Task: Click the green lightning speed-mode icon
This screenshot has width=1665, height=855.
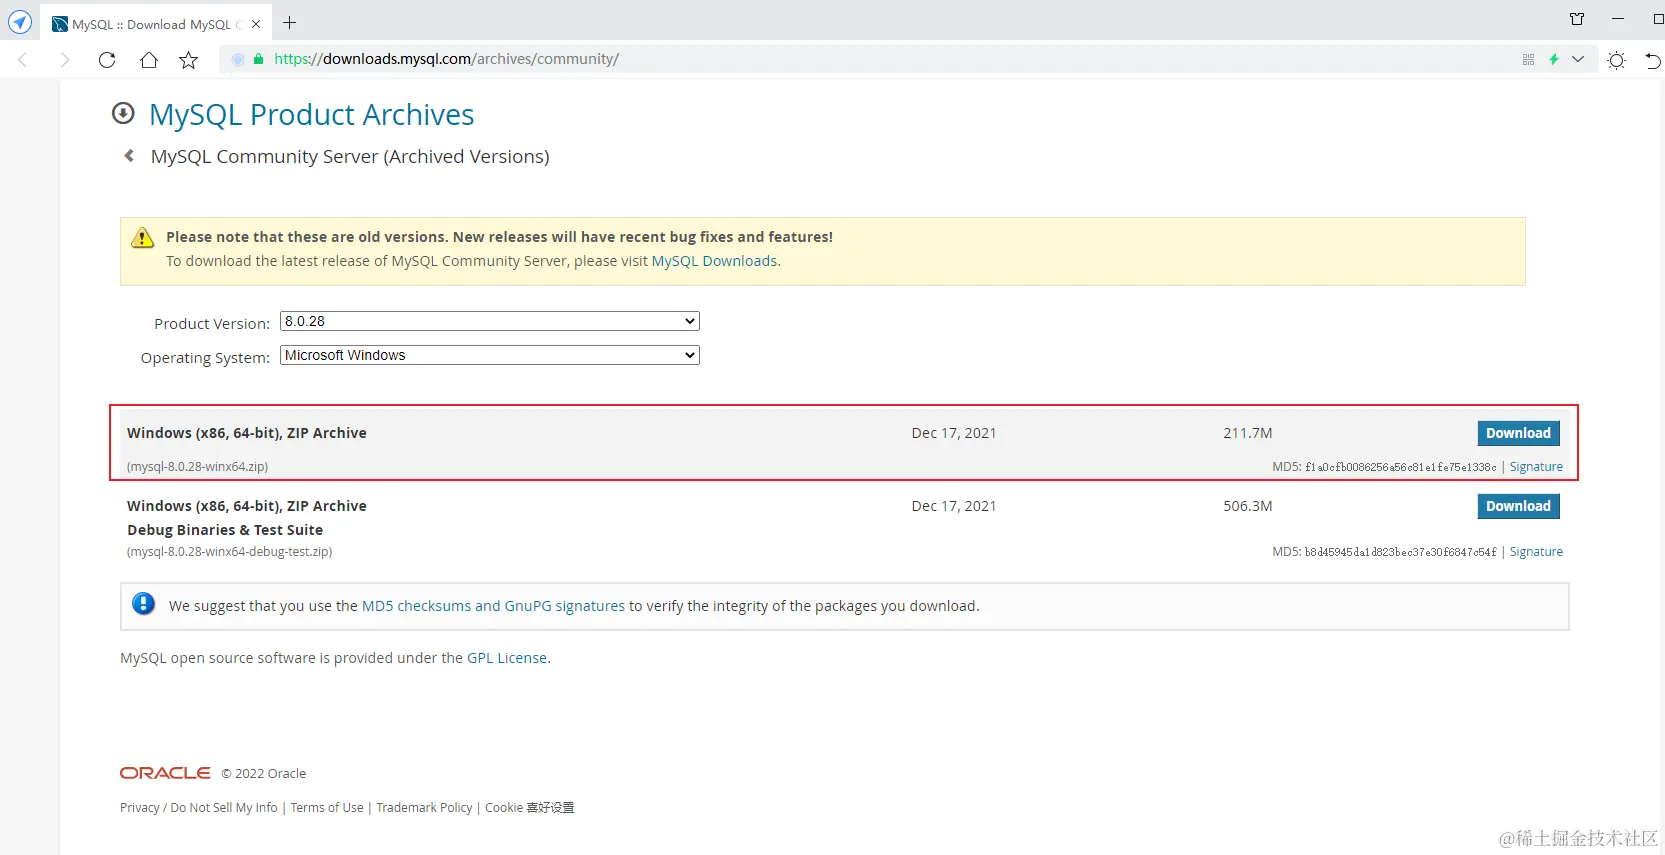Action: click(1554, 59)
